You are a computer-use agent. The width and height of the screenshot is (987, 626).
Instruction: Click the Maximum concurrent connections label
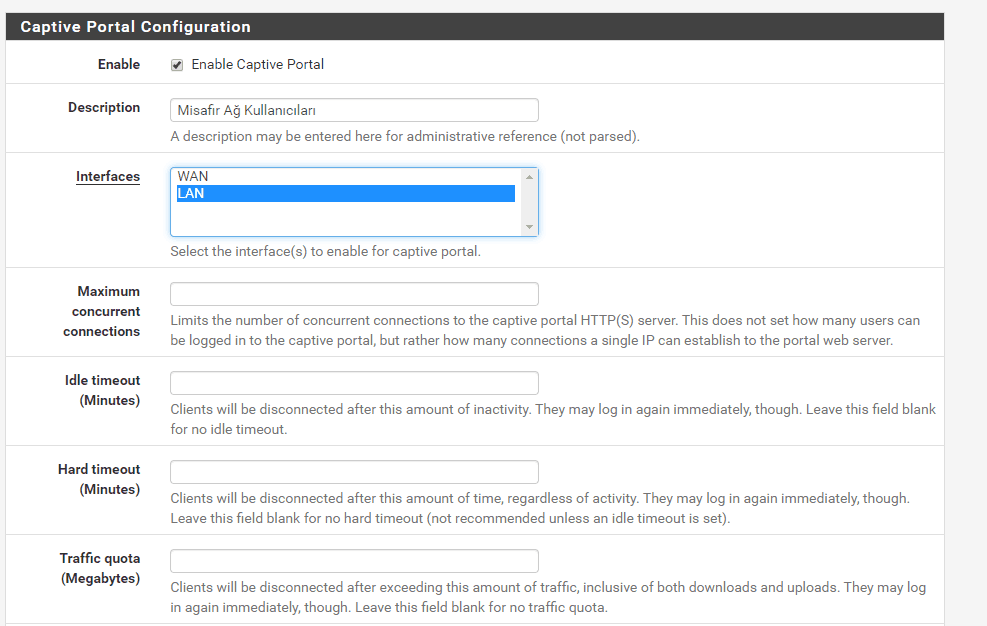(x=102, y=311)
